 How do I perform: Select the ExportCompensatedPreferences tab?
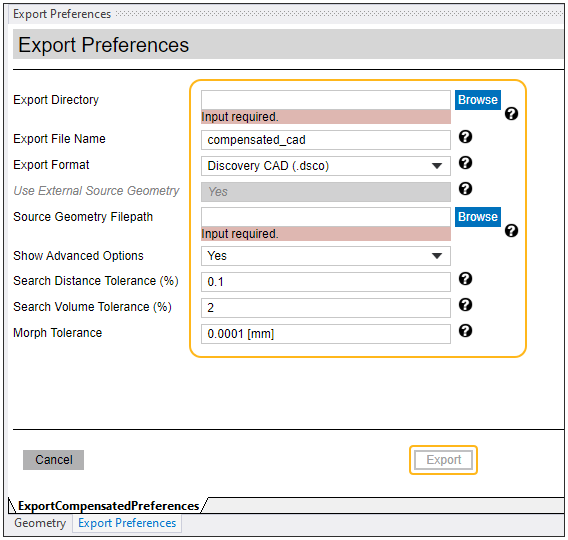(x=108, y=506)
